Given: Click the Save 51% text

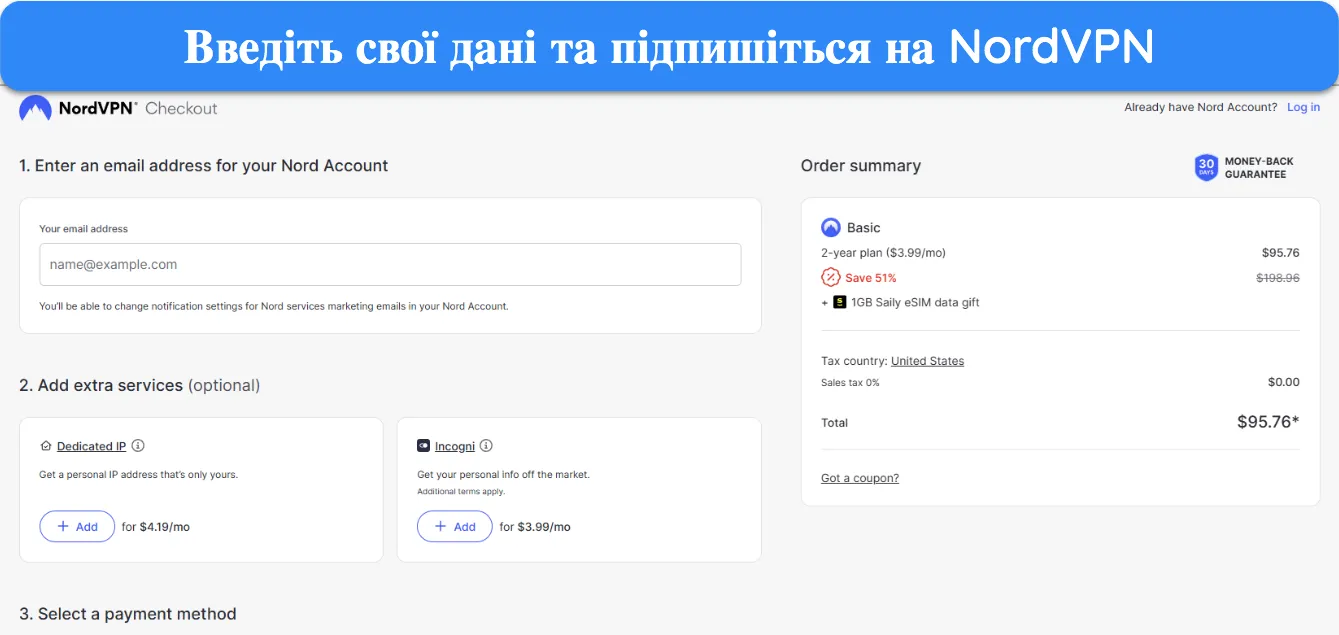Looking at the screenshot, I should click(871, 278).
